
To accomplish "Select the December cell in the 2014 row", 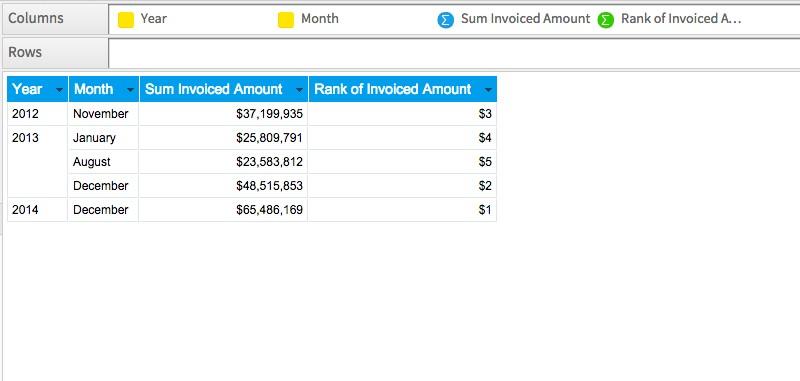I will (x=103, y=210).
